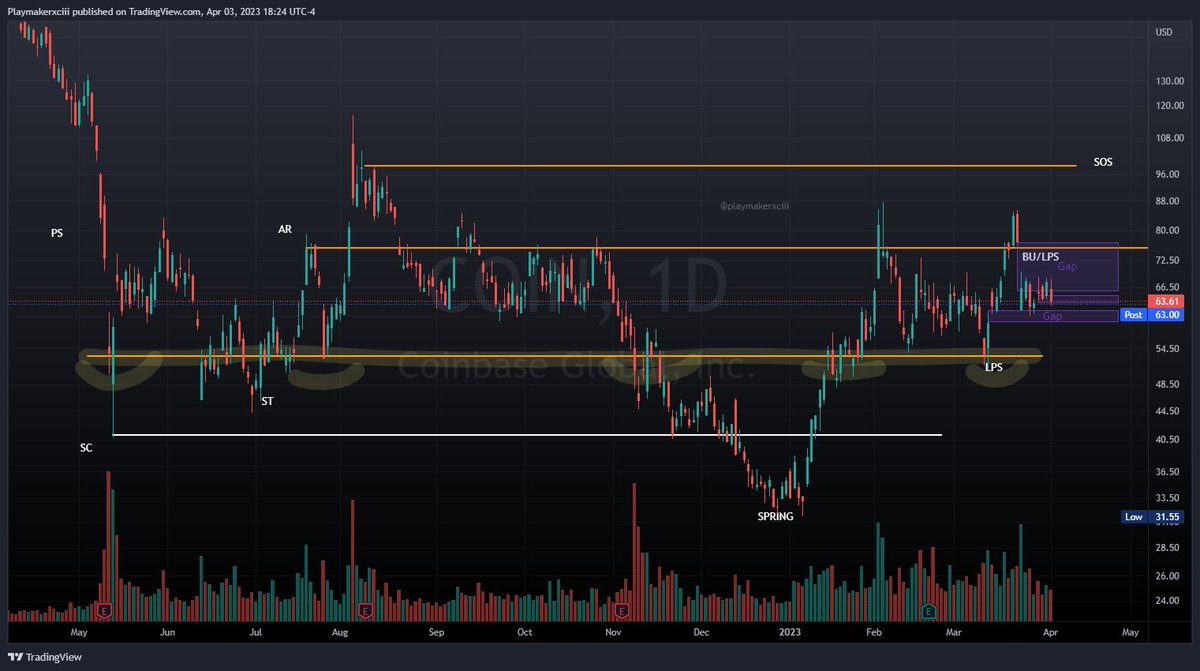Click the earnings marker near August

[366, 610]
